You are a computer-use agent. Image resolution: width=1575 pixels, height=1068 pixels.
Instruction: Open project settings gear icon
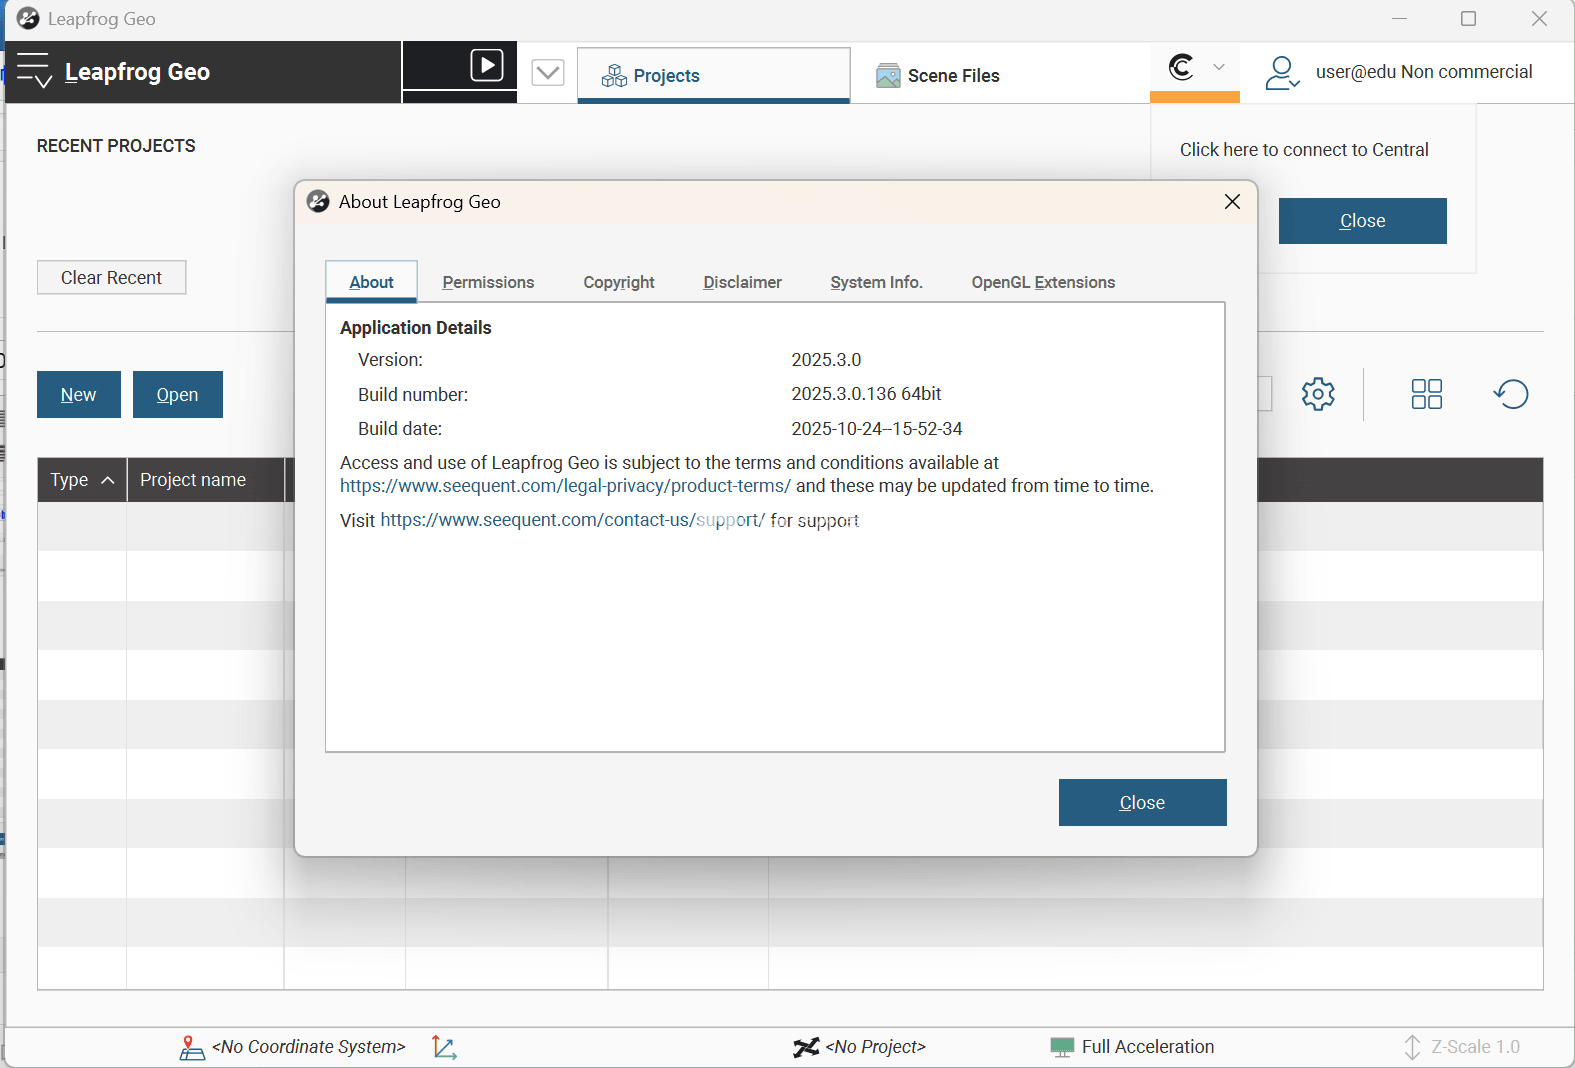point(1318,394)
